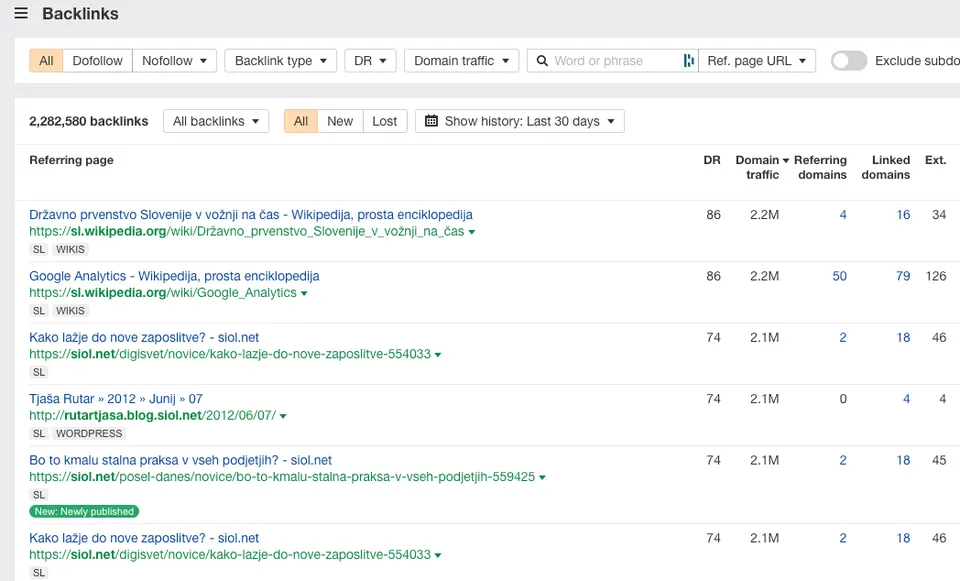Expand URL arrow for bo-to-kmalu-stalna-praksa URL
Screen dimensions: 960x581
(542, 477)
